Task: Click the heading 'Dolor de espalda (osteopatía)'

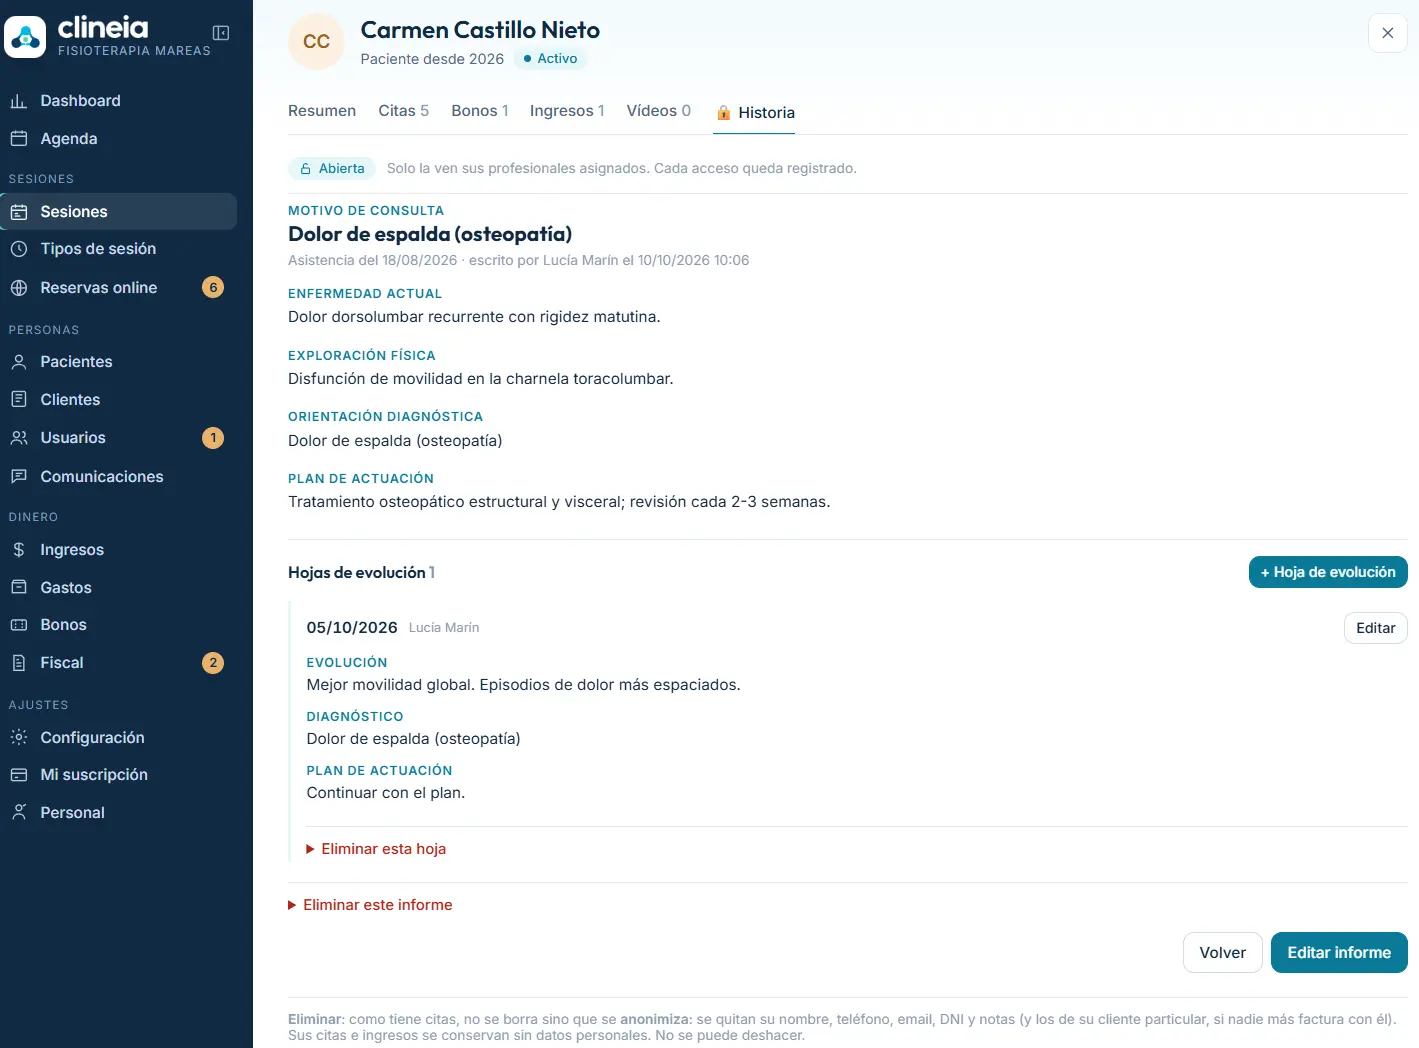Action: tap(430, 234)
